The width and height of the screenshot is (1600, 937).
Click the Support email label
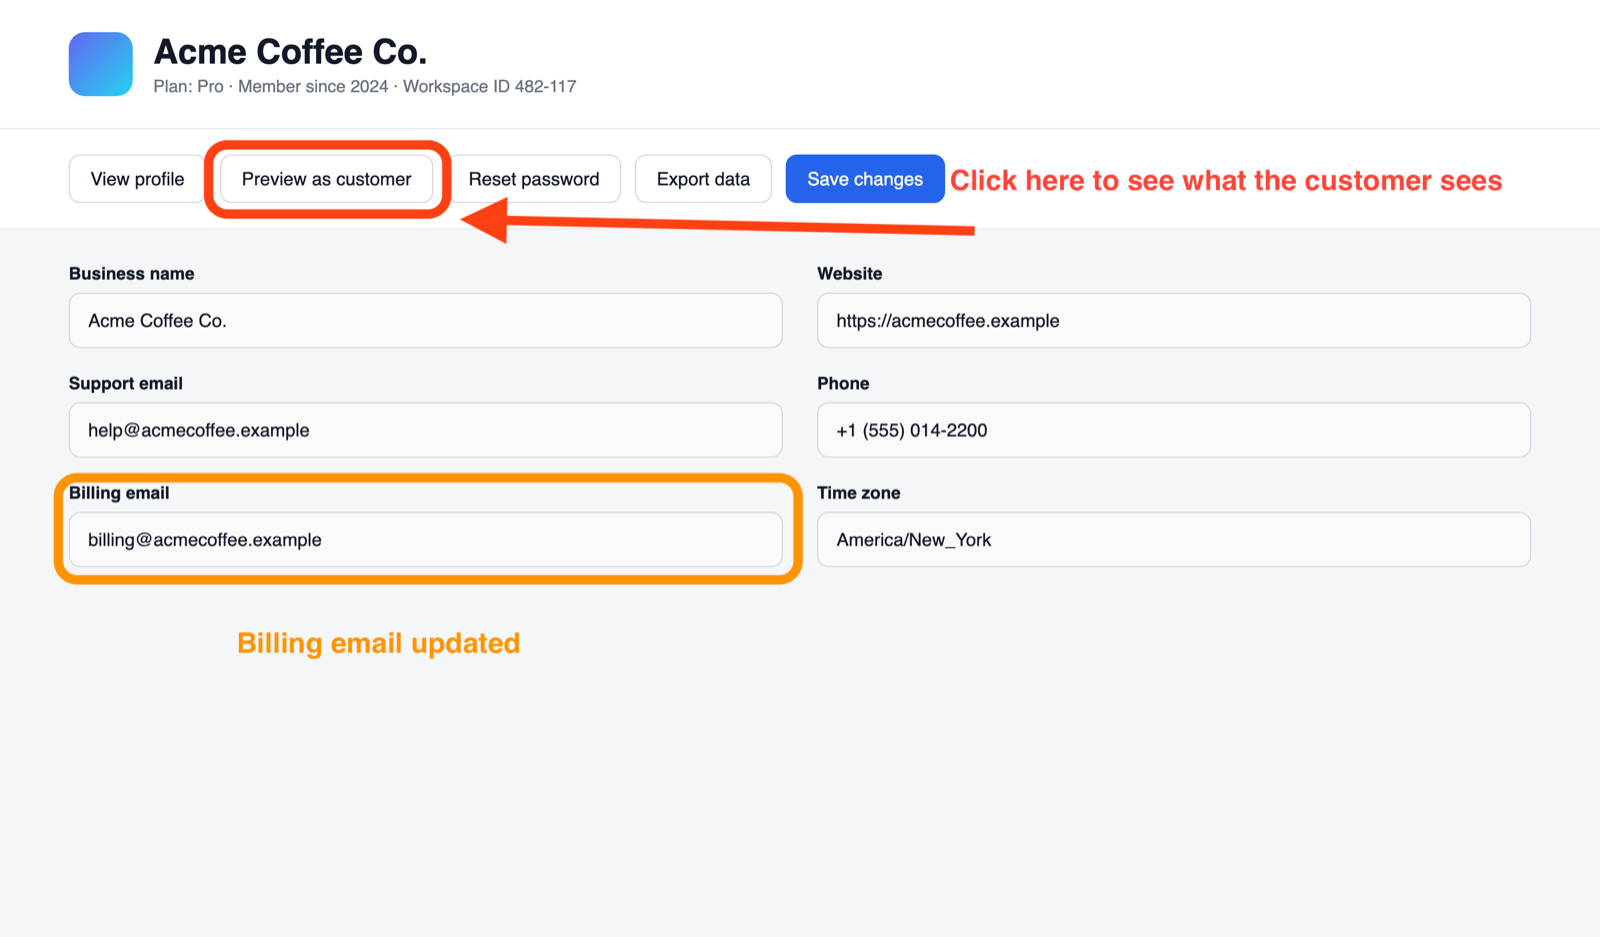(x=126, y=384)
